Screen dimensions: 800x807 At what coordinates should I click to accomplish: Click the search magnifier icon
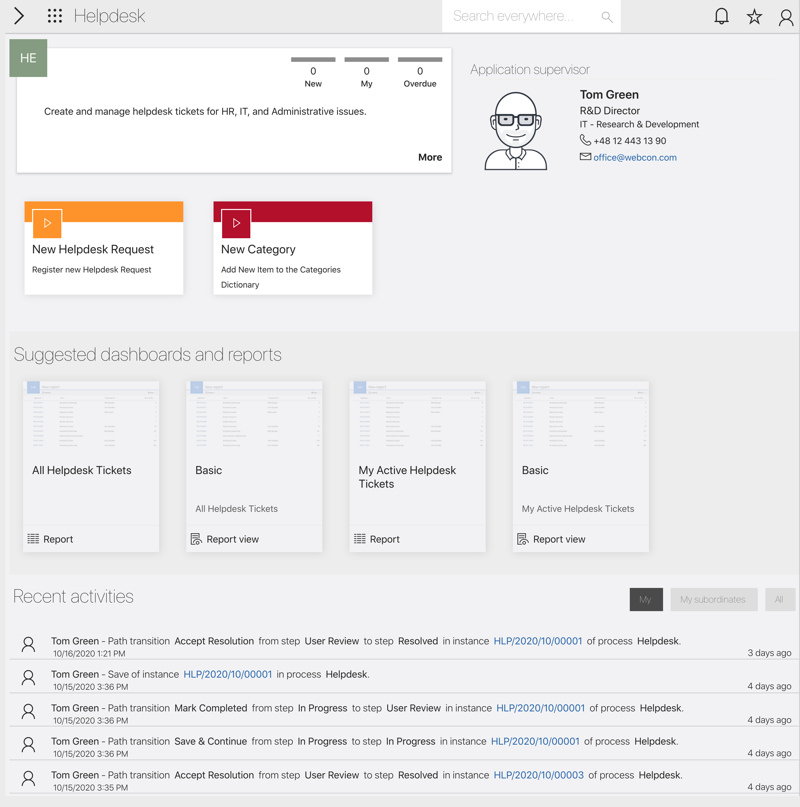pos(606,17)
